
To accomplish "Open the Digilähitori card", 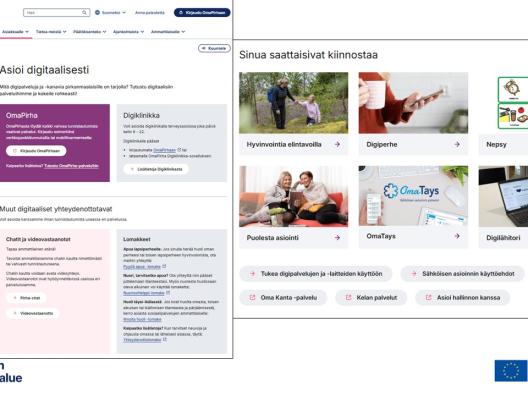I will (x=503, y=207).
